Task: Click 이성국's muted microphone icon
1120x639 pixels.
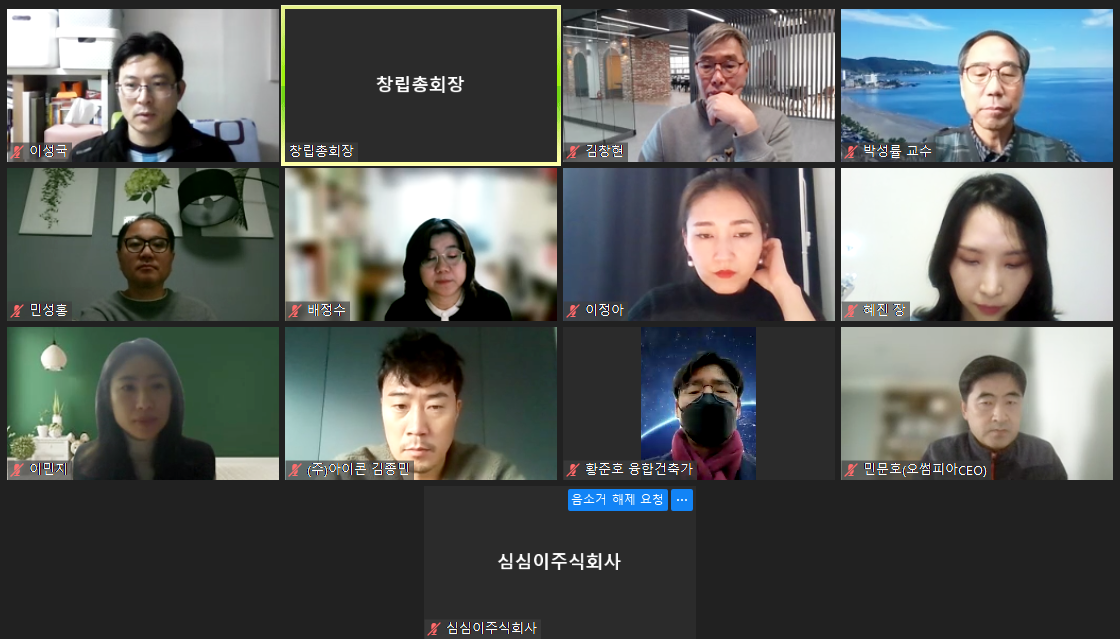Action: point(17,151)
